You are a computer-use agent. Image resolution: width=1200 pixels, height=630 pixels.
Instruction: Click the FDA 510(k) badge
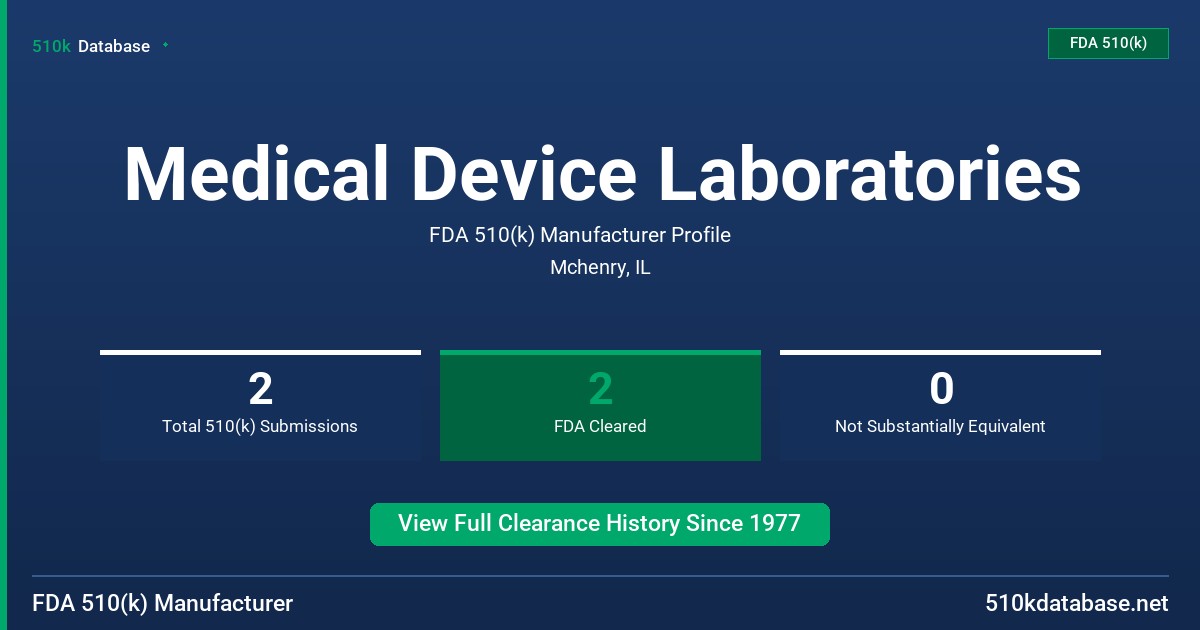tap(1108, 43)
